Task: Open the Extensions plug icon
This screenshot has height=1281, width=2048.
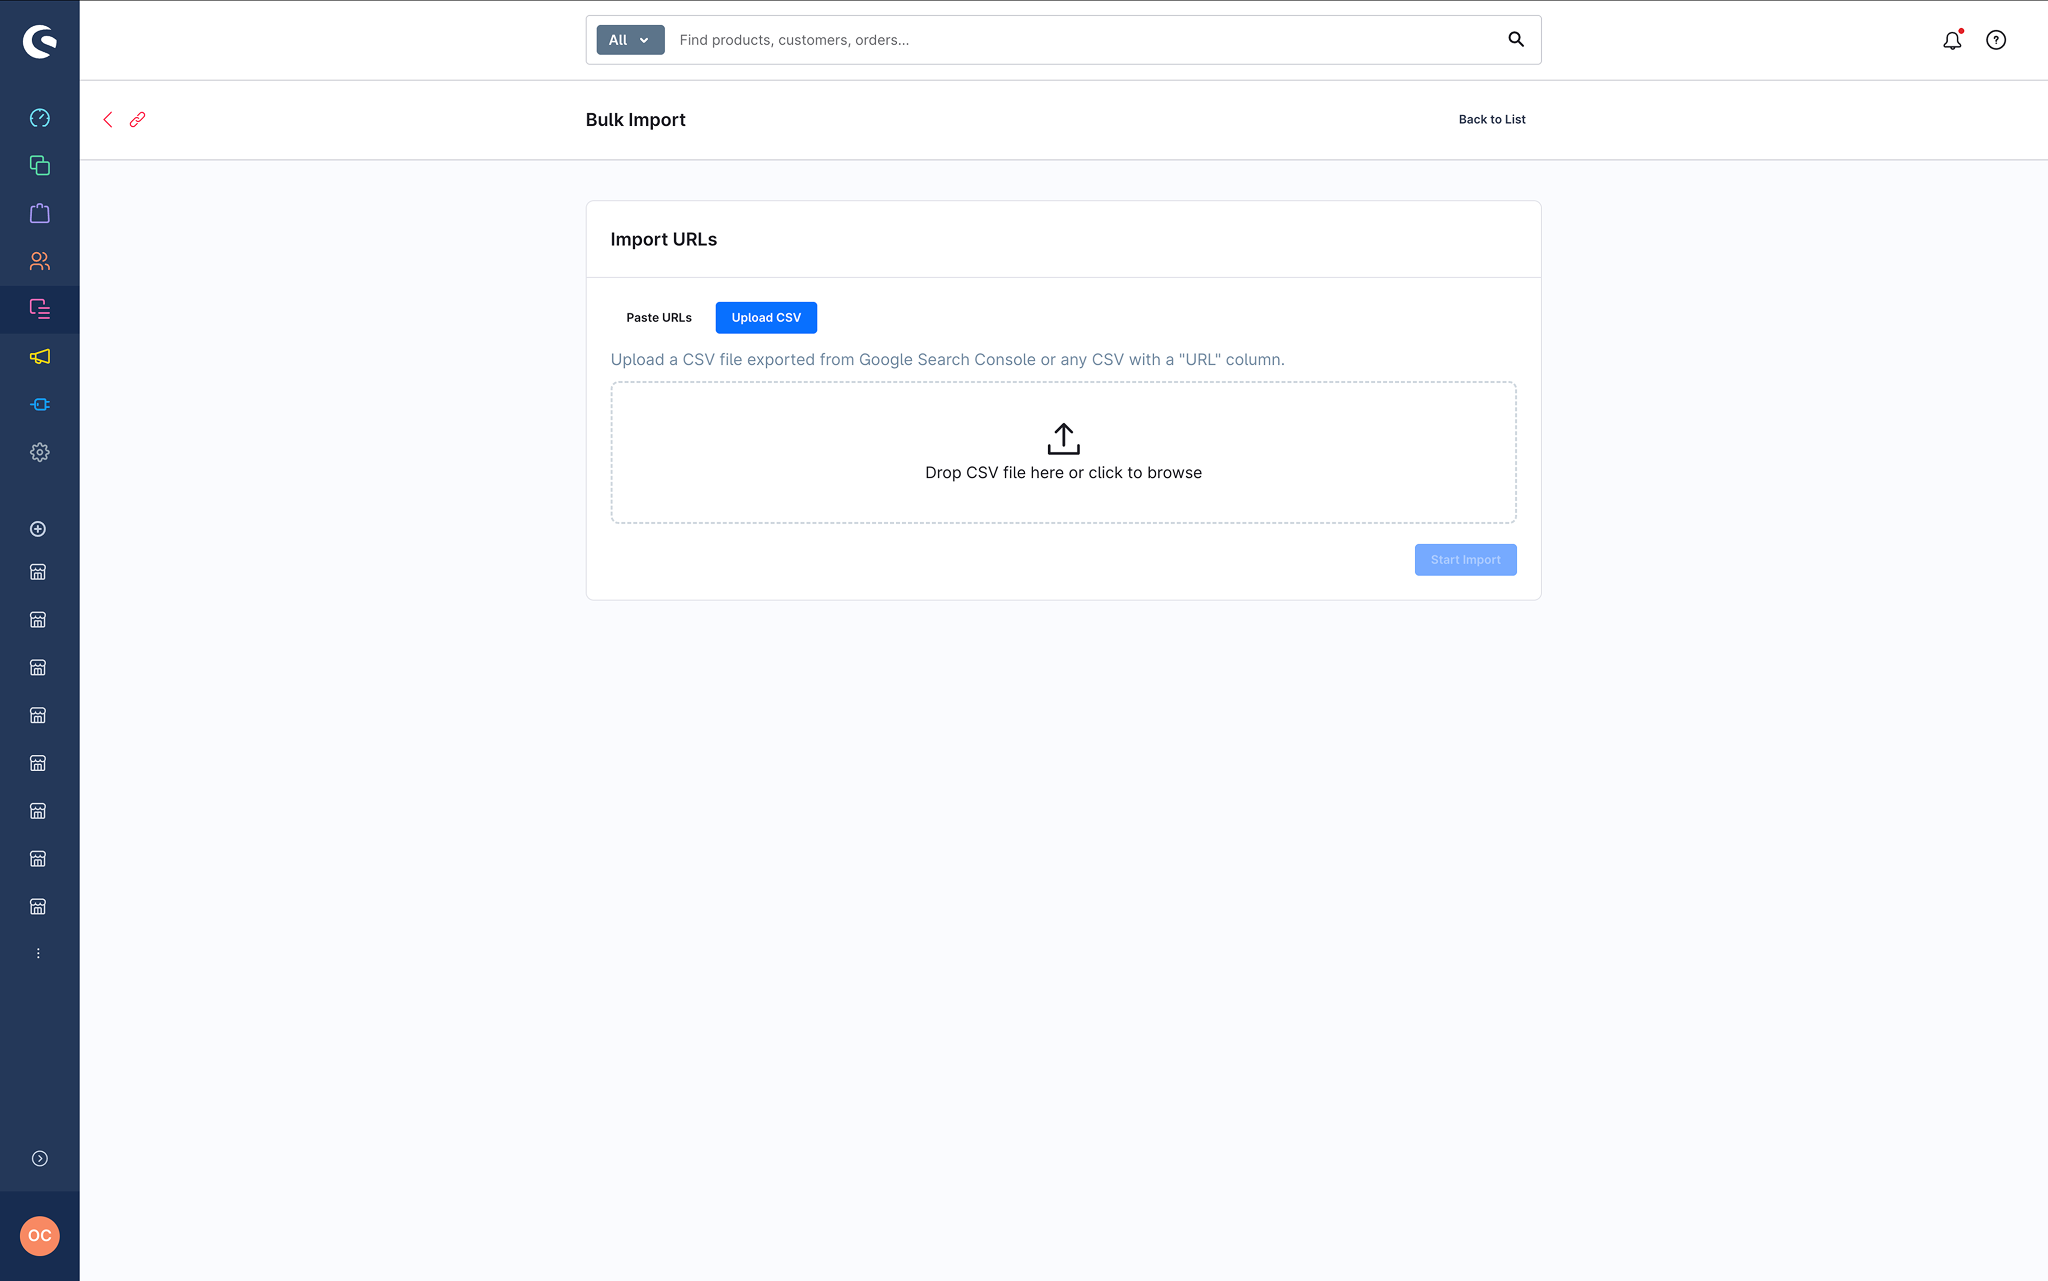Action: (40, 405)
